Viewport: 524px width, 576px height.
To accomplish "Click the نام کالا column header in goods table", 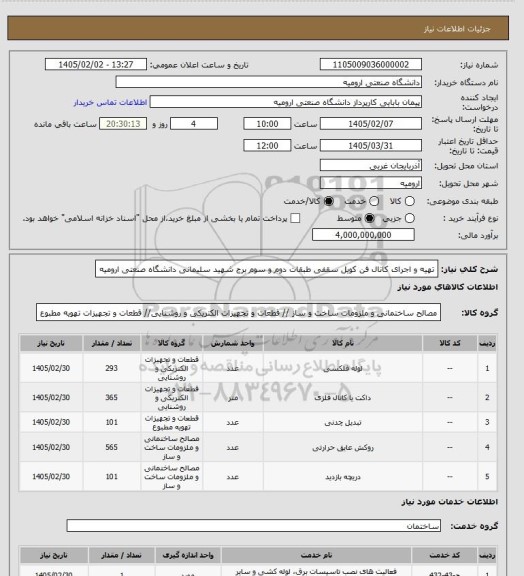I will click(x=342, y=343).
